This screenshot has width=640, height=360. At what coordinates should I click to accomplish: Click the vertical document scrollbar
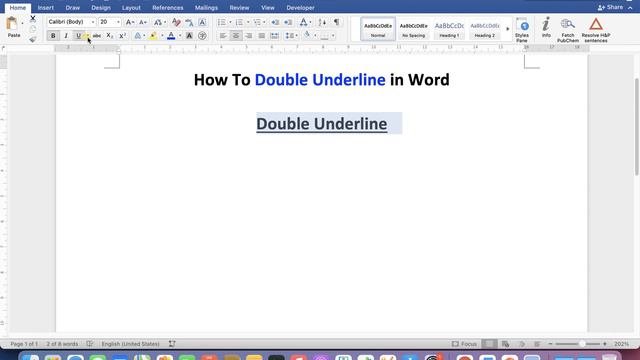pyautogui.click(x=637, y=127)
